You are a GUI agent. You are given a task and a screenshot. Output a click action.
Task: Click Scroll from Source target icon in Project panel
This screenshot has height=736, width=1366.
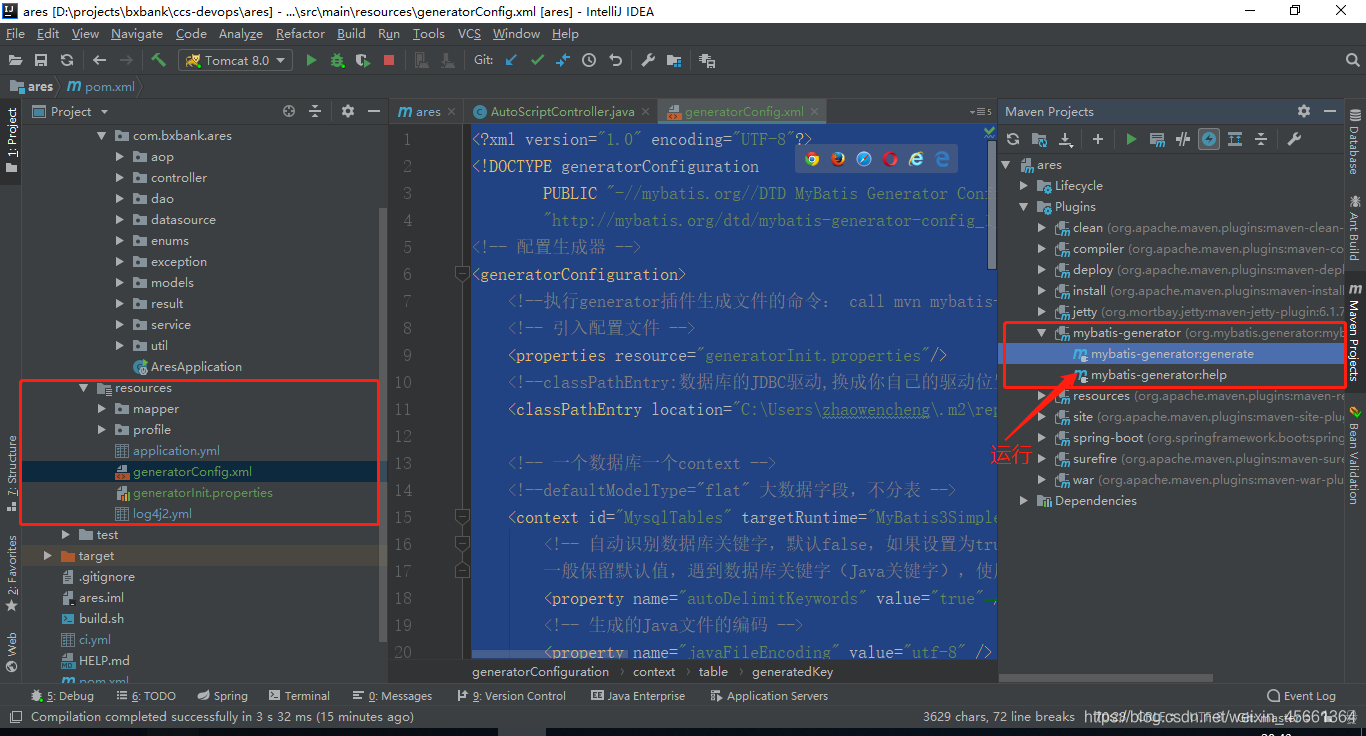tap(289, 111)
